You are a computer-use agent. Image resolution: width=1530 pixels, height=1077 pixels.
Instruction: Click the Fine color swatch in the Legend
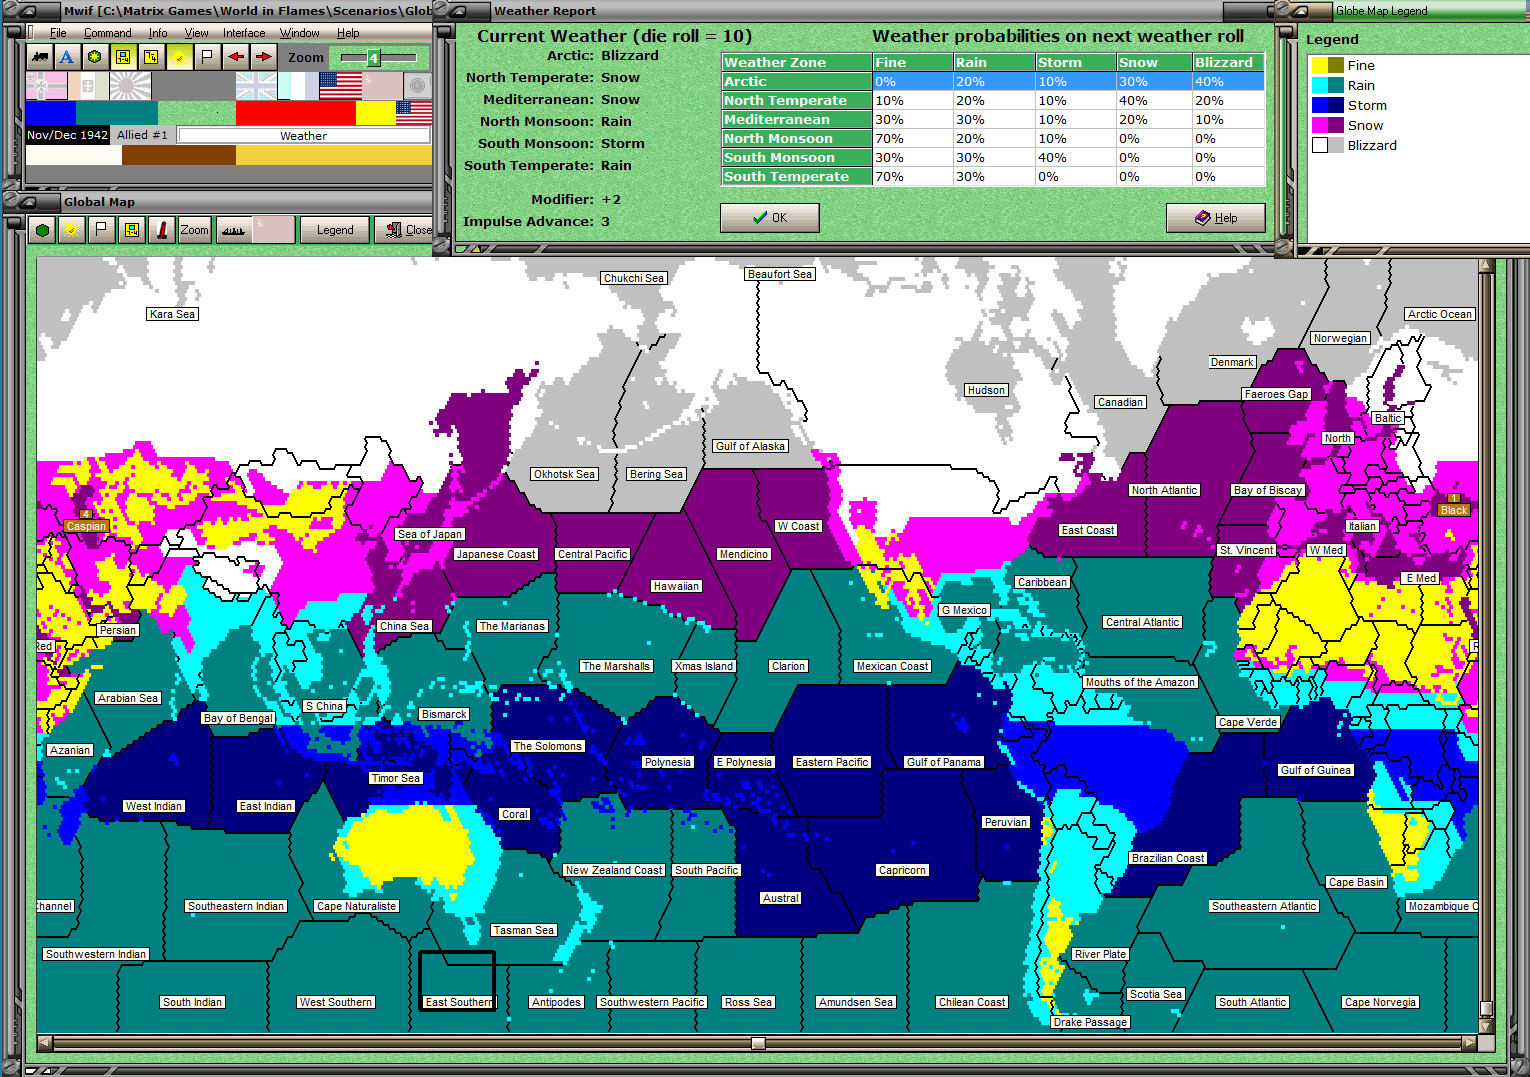click(1328, 65)
